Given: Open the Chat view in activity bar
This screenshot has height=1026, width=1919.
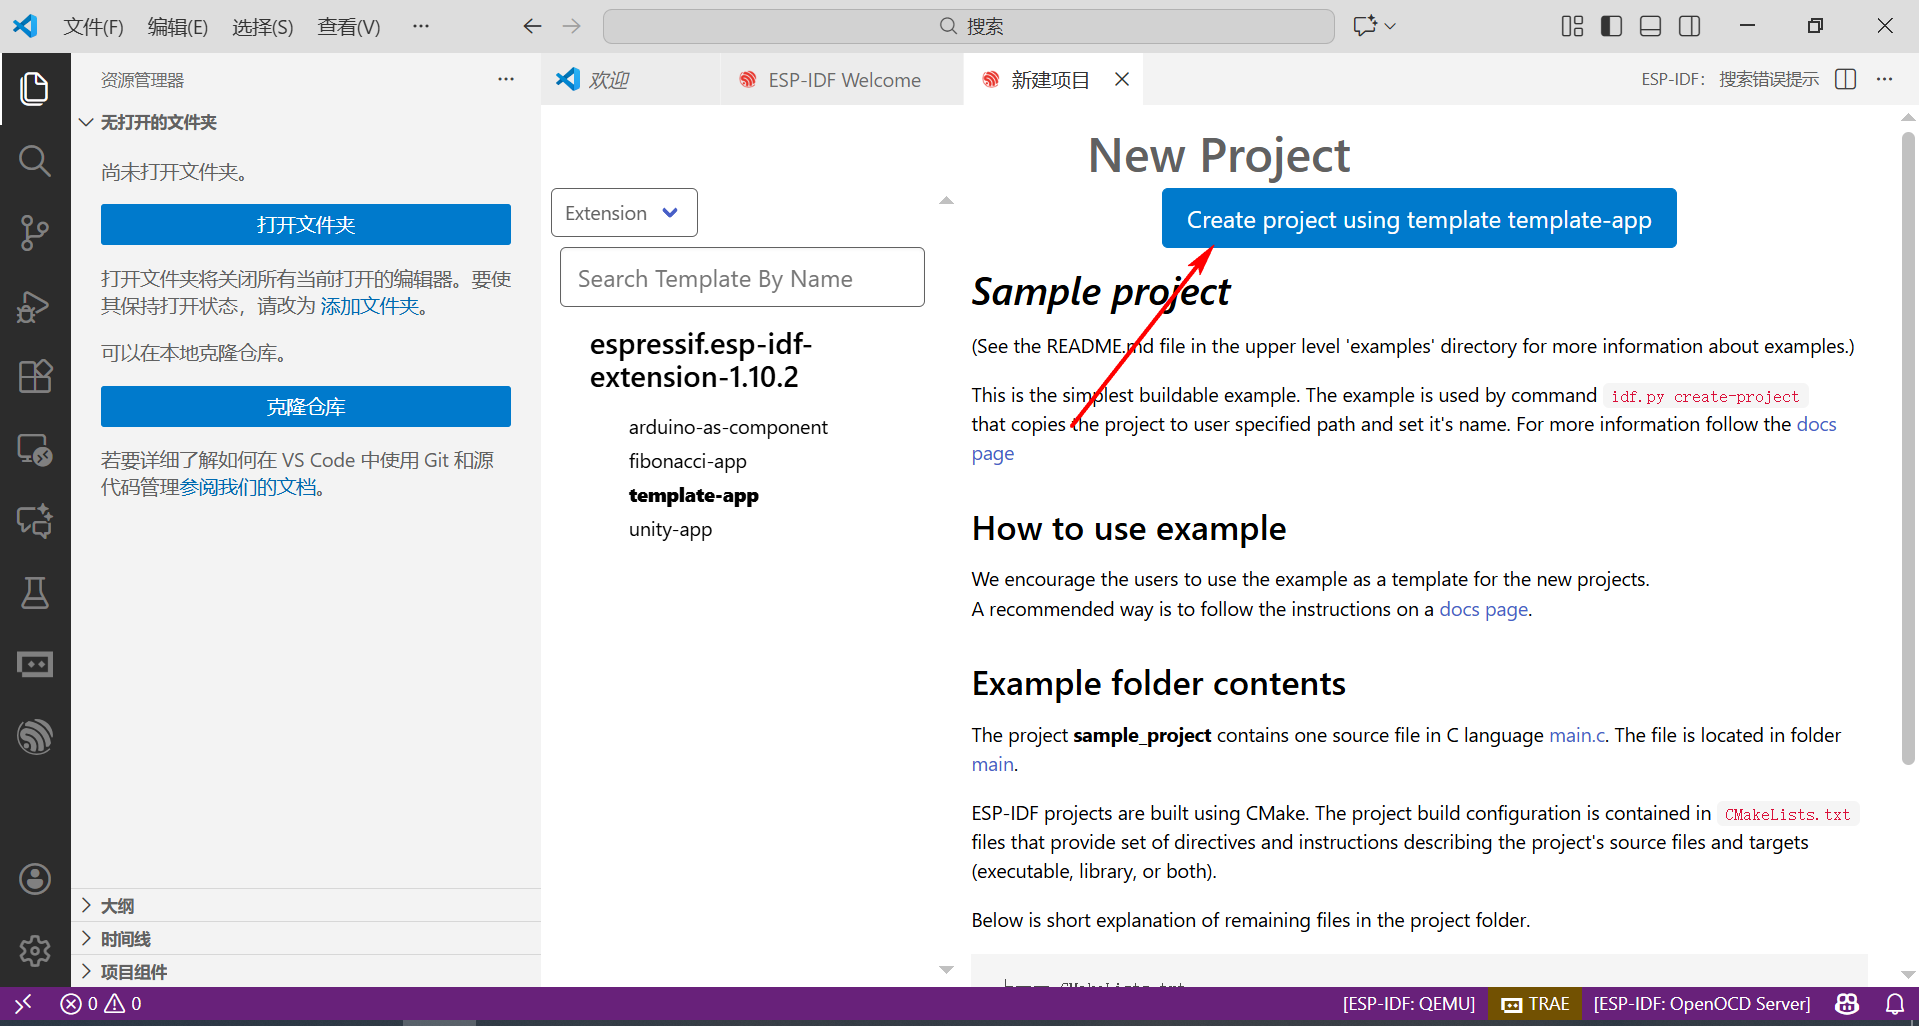Looking at the screenshot, I should [35, 521].
